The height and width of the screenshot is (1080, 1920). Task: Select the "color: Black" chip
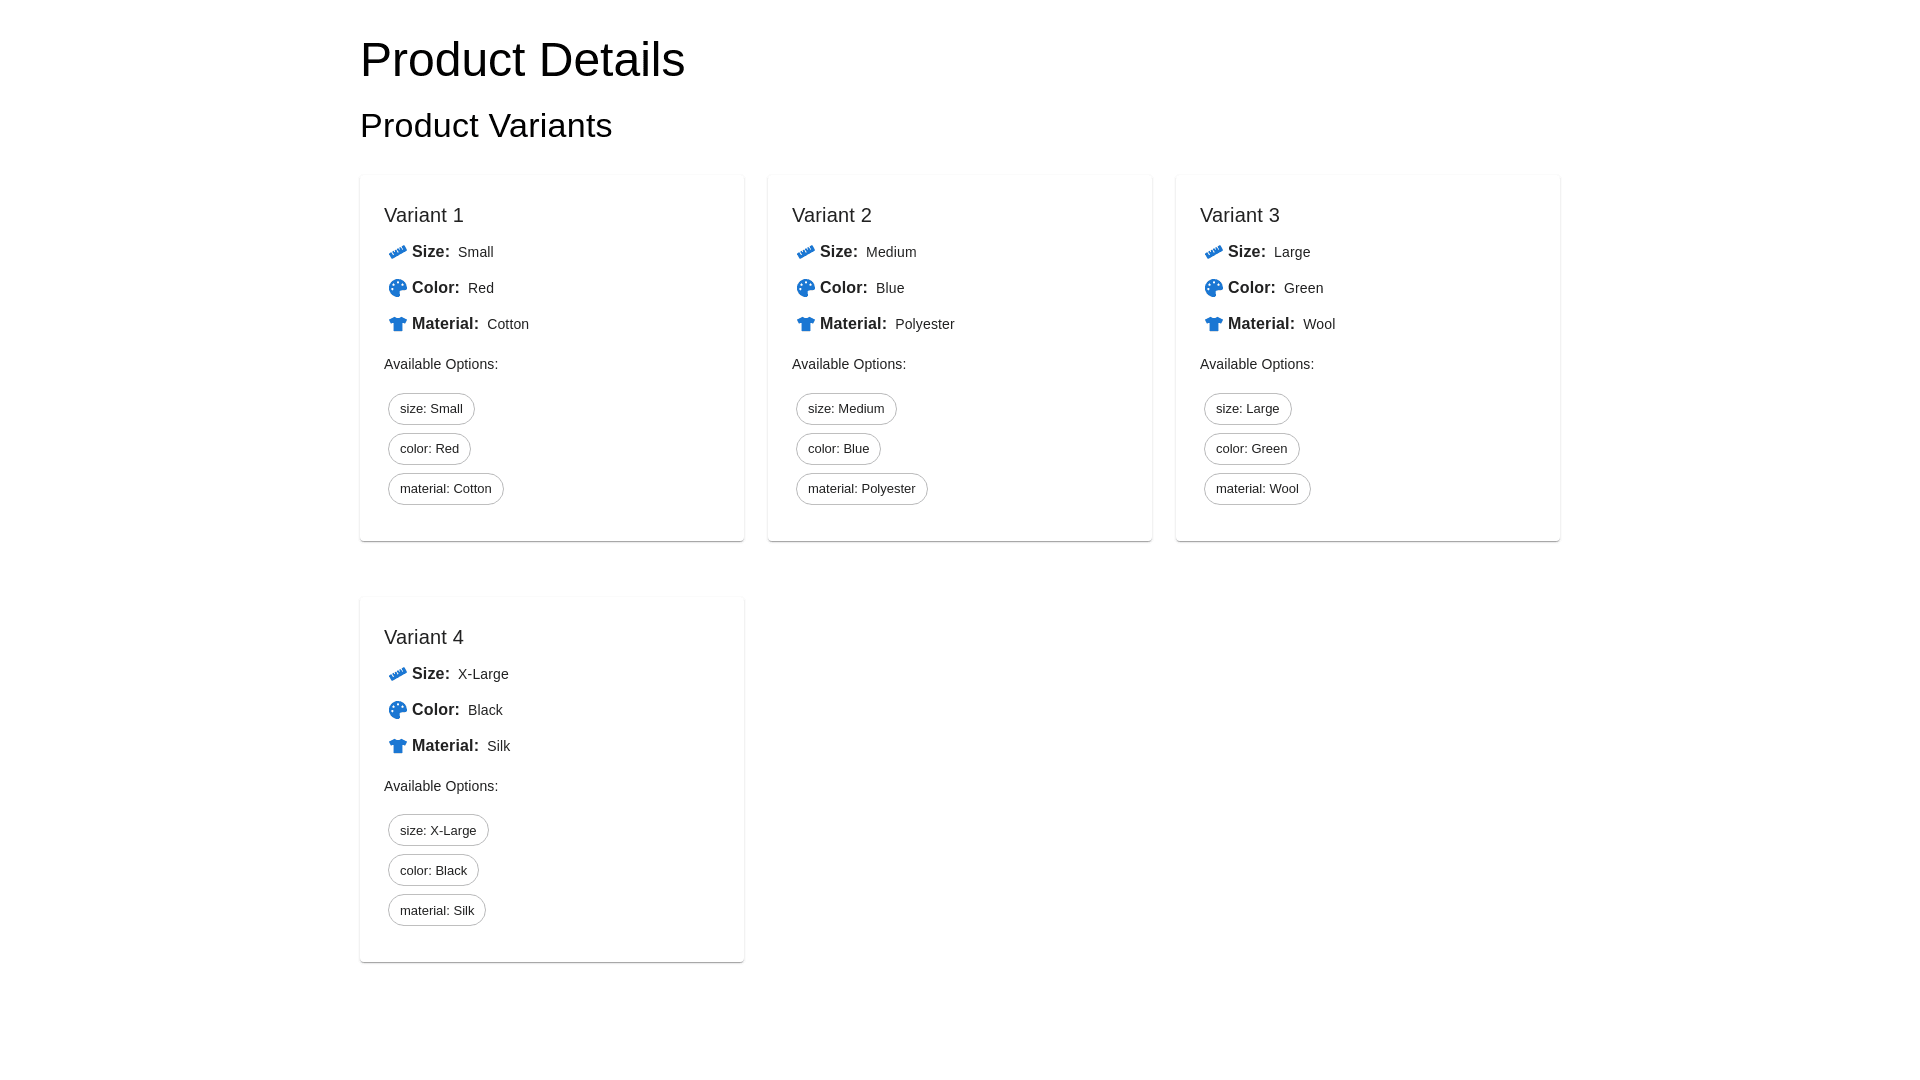tap(433, 871)
